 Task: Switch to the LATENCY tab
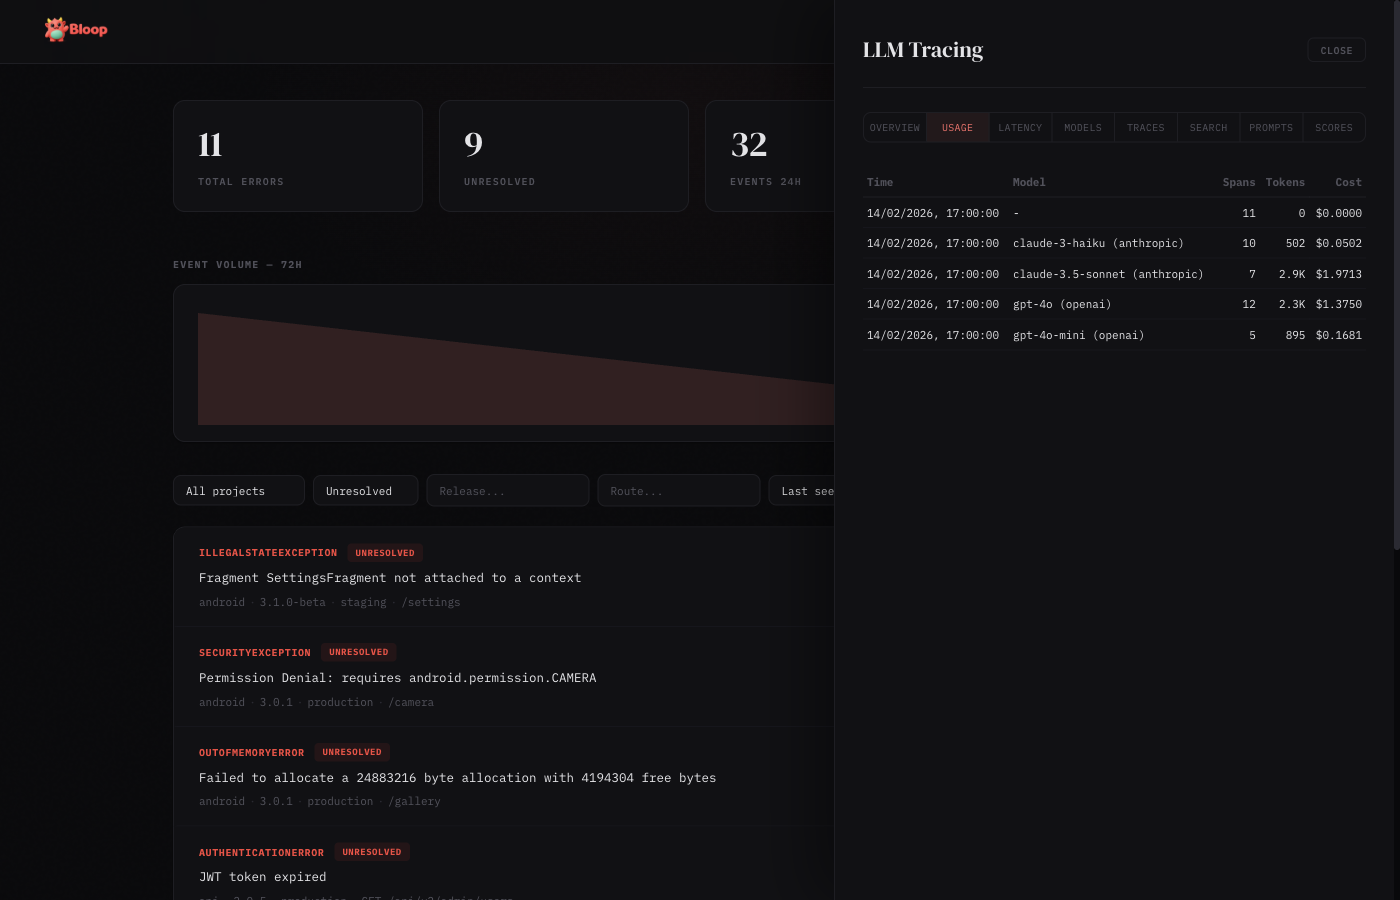[x=1019, y=127]
